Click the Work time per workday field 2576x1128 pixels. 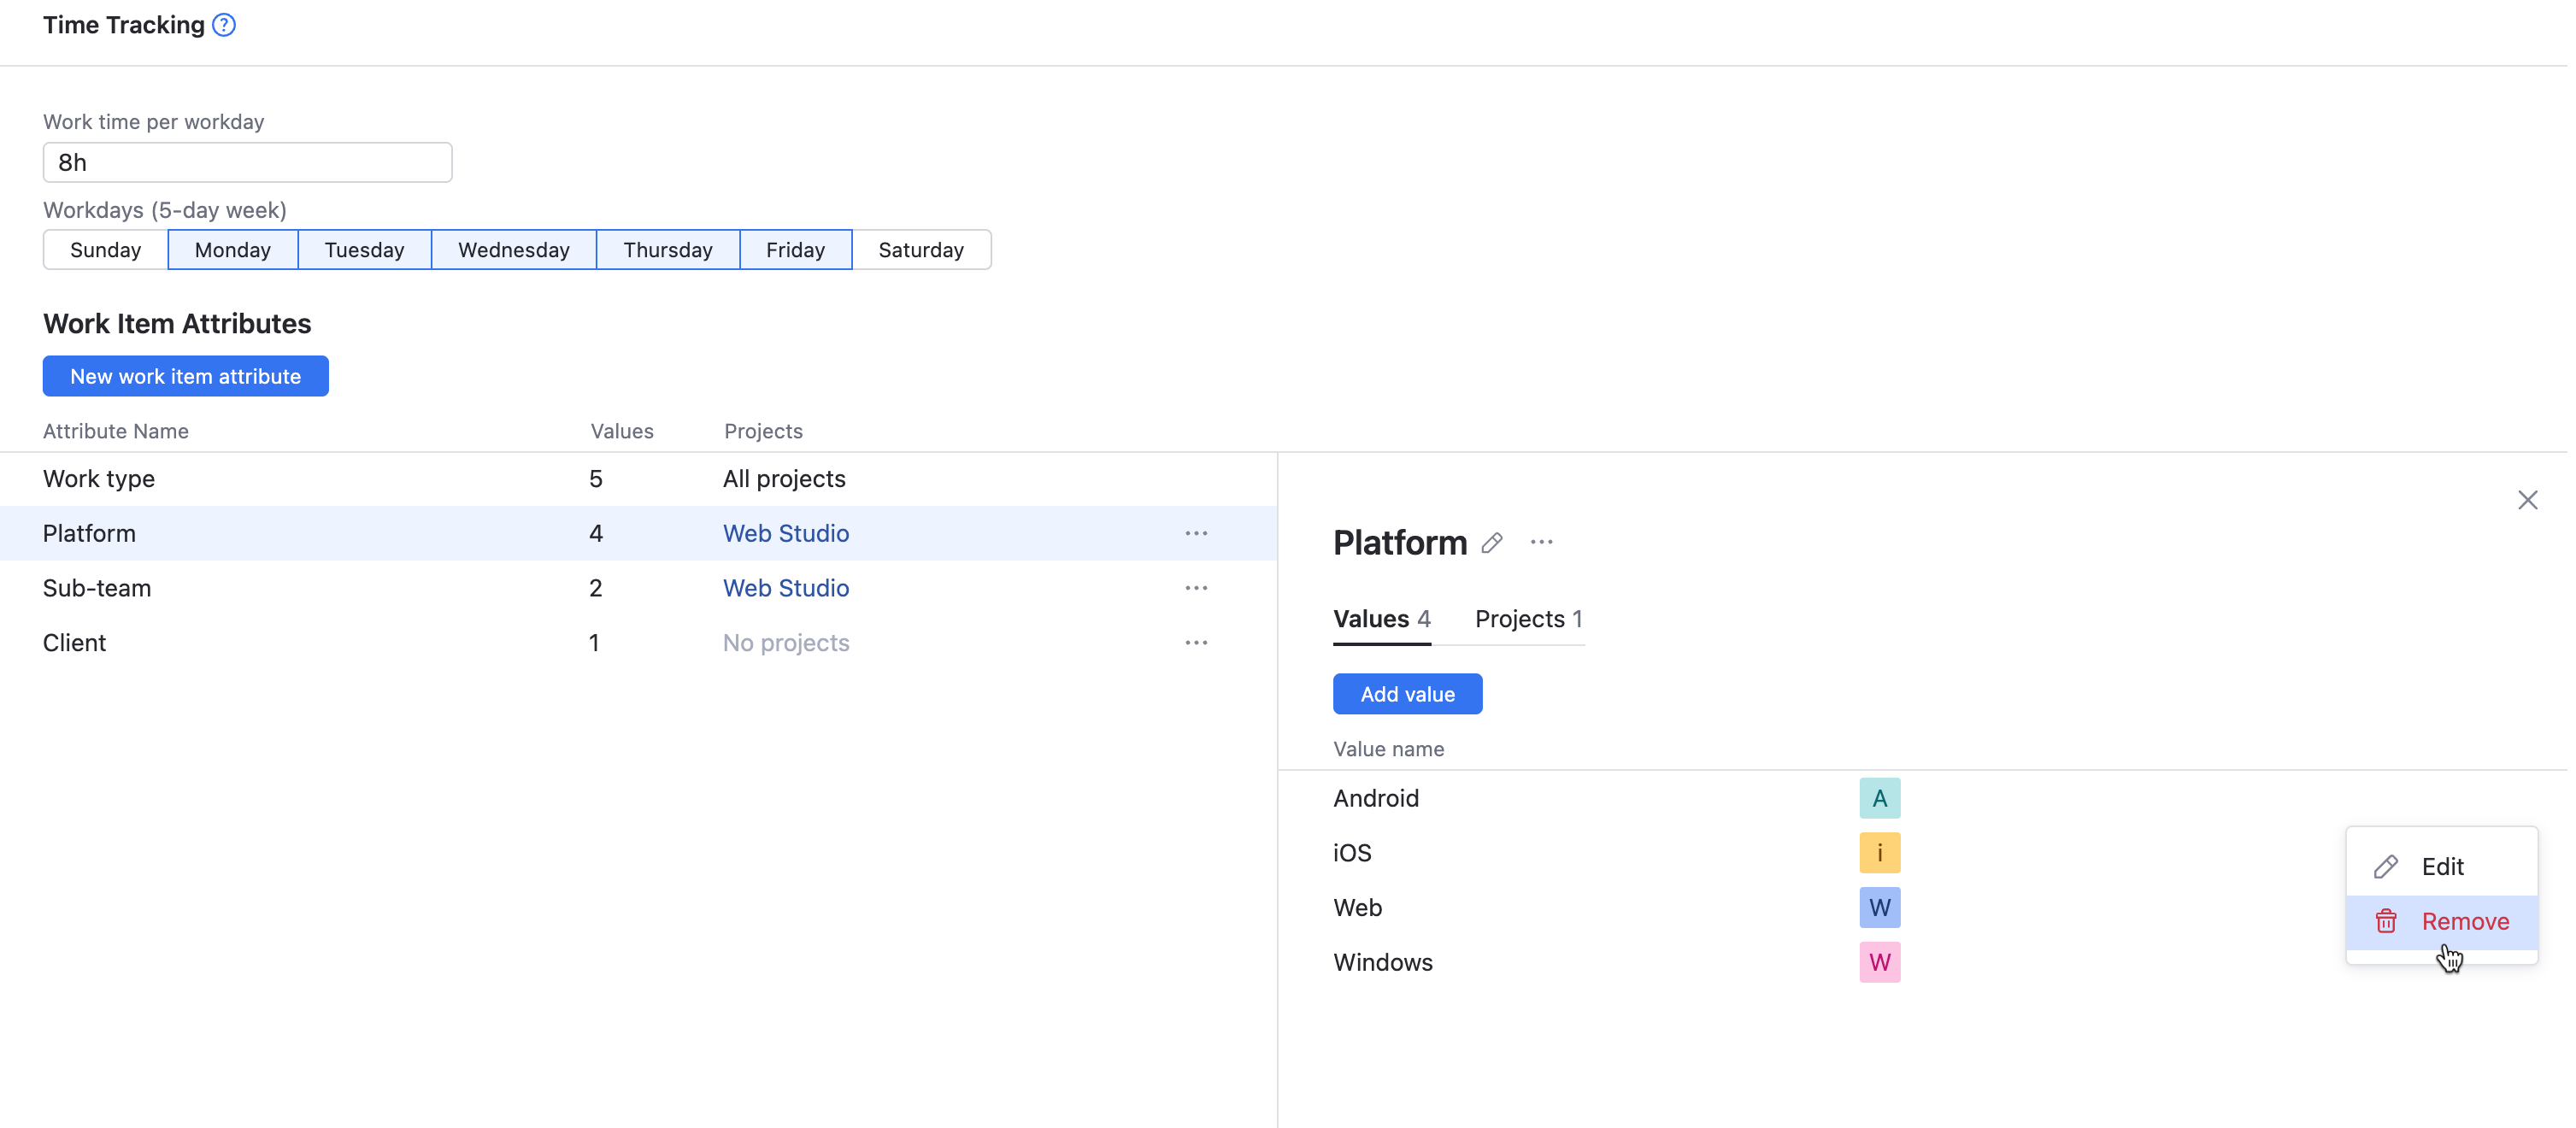click(247, 162)
